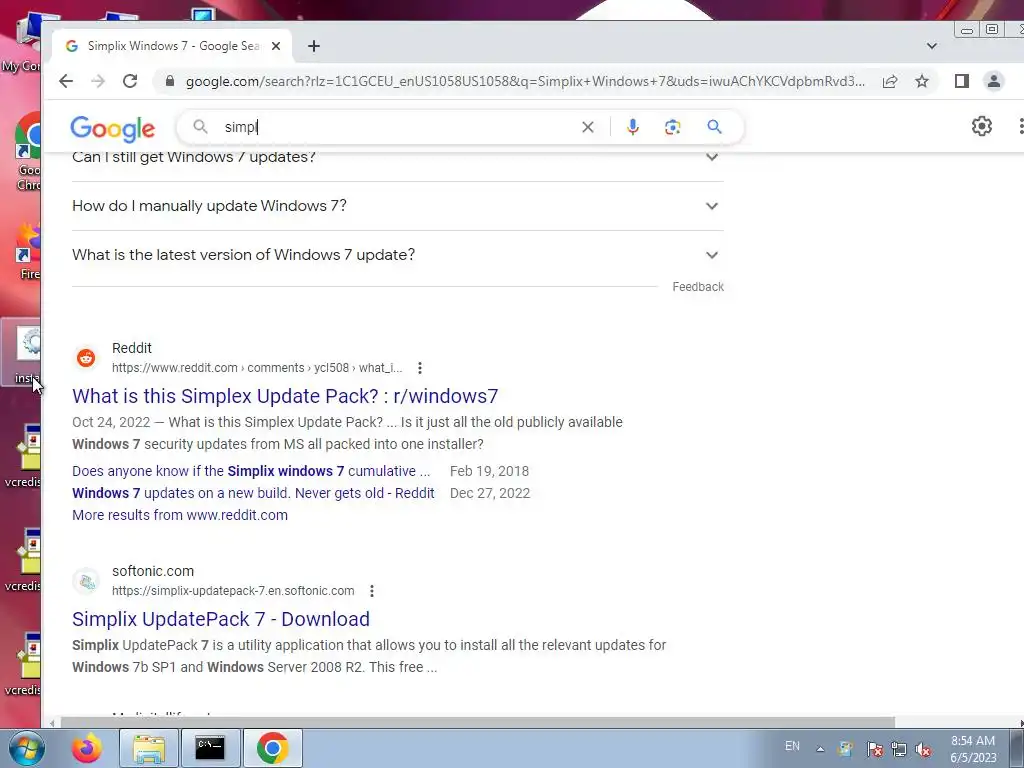Go back to the previous page
Screen dimensions: 1024x768
66,81
